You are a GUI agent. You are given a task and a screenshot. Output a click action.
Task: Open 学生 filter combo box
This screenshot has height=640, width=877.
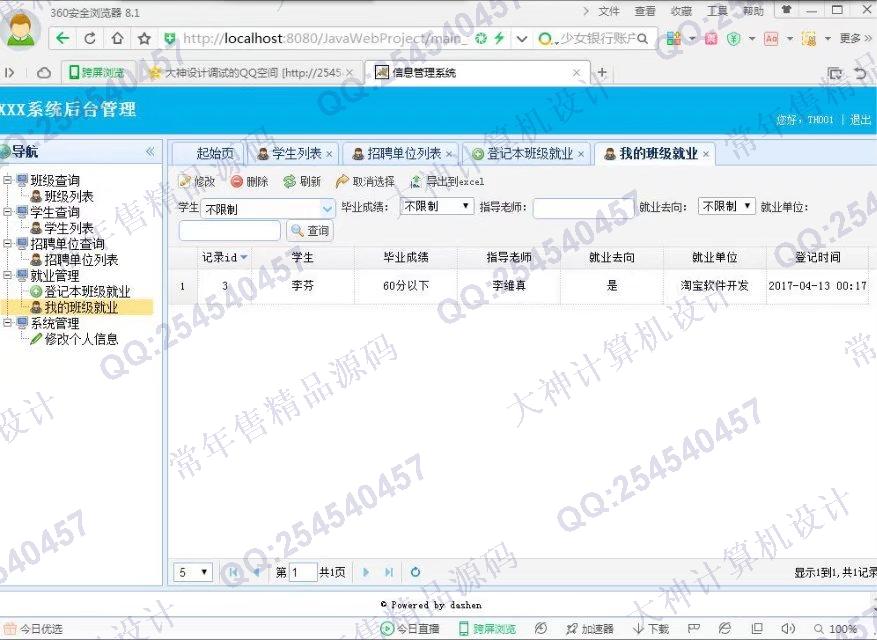pos(327,209)
